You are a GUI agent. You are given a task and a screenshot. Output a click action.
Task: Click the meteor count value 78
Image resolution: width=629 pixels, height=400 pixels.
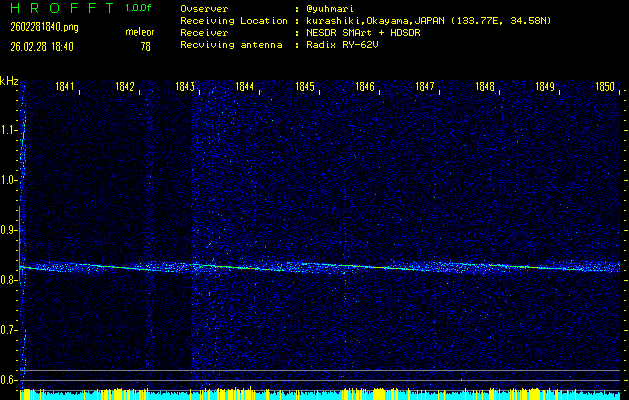point(145,46)
